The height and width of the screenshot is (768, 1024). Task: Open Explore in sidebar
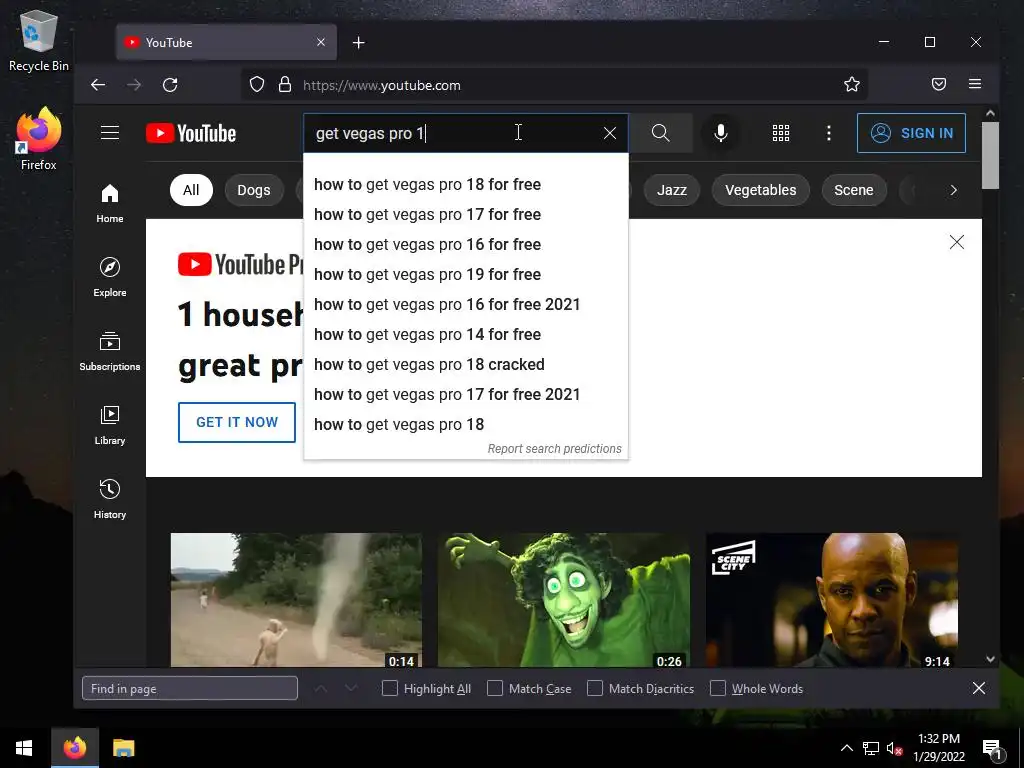pyautogui.click(x=110, y=277)
